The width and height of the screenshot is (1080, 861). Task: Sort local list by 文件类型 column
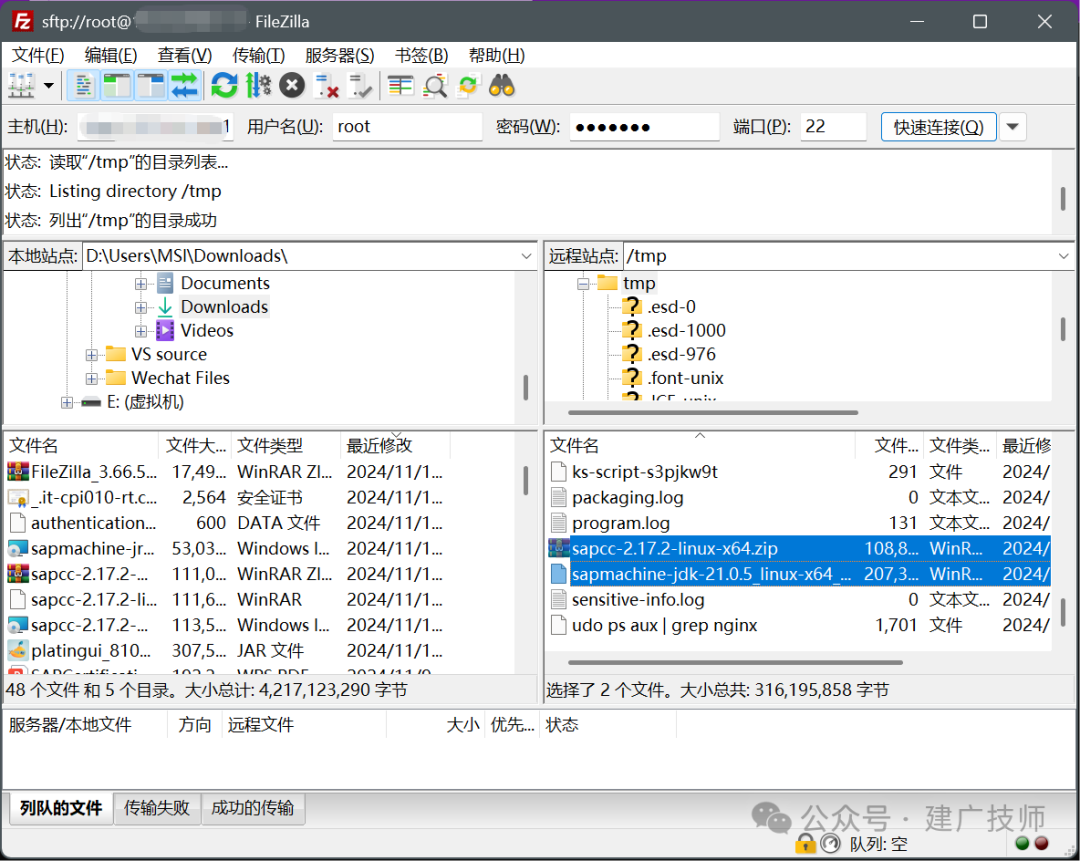point(286,446)
